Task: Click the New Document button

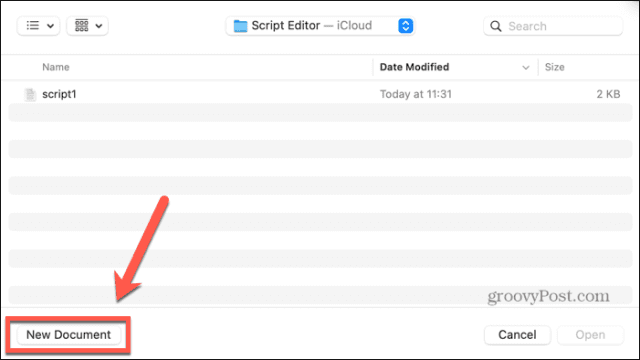Action: coord(69,335)
